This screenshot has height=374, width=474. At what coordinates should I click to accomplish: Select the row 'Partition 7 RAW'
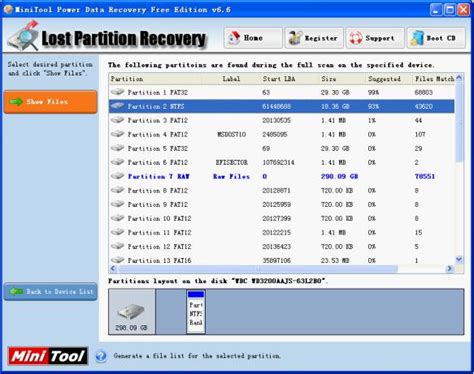282,176
